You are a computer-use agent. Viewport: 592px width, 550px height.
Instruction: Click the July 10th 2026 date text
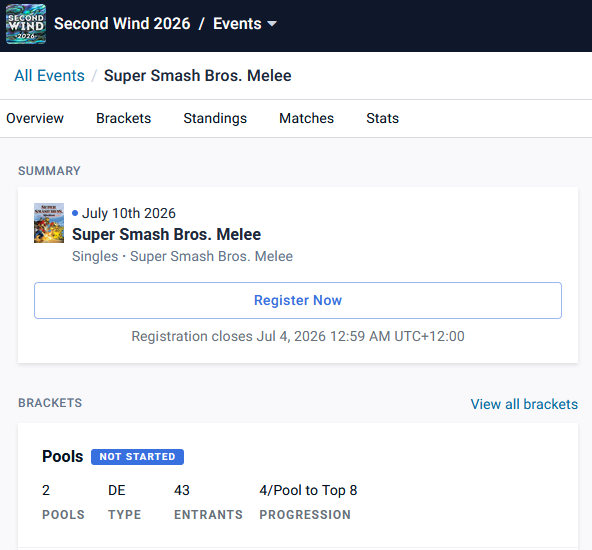129,213
